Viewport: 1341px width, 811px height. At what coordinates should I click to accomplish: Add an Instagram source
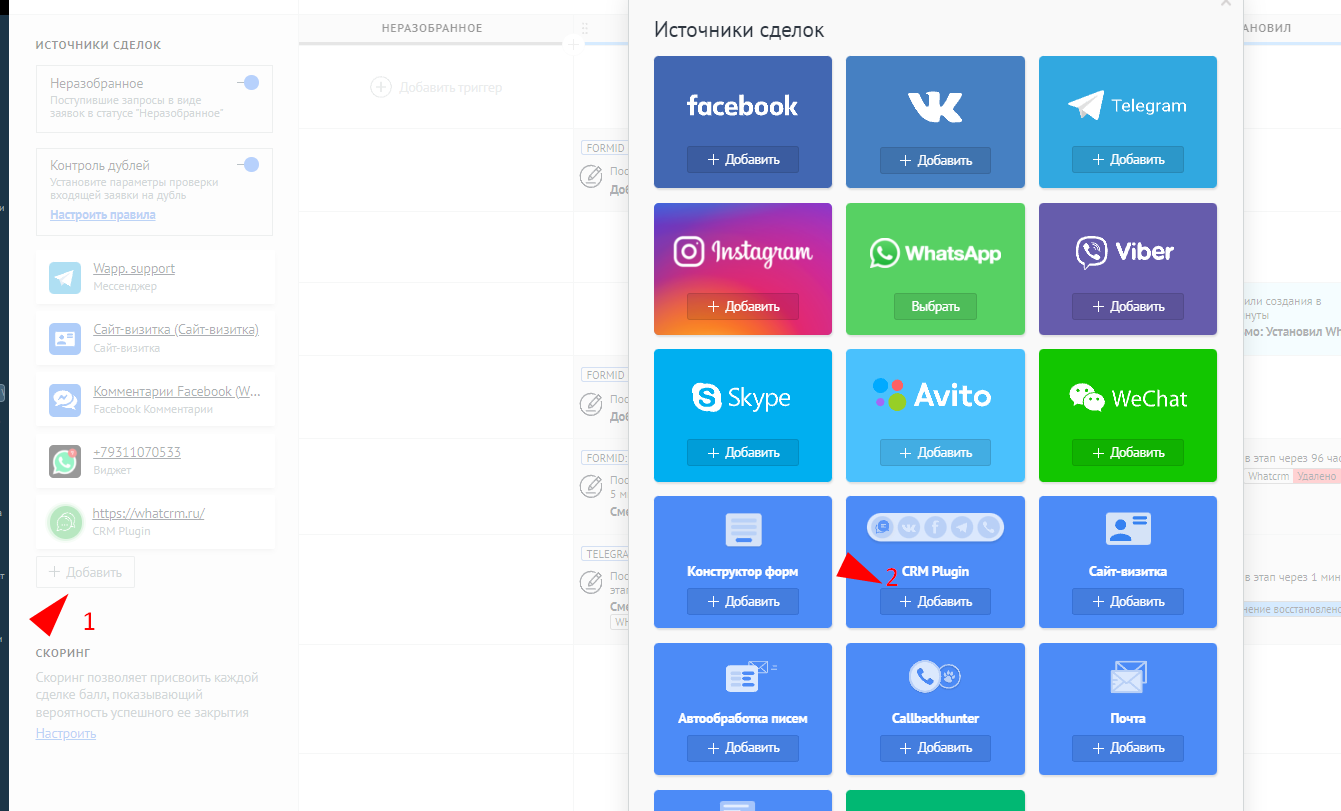(x=743, y=306)
